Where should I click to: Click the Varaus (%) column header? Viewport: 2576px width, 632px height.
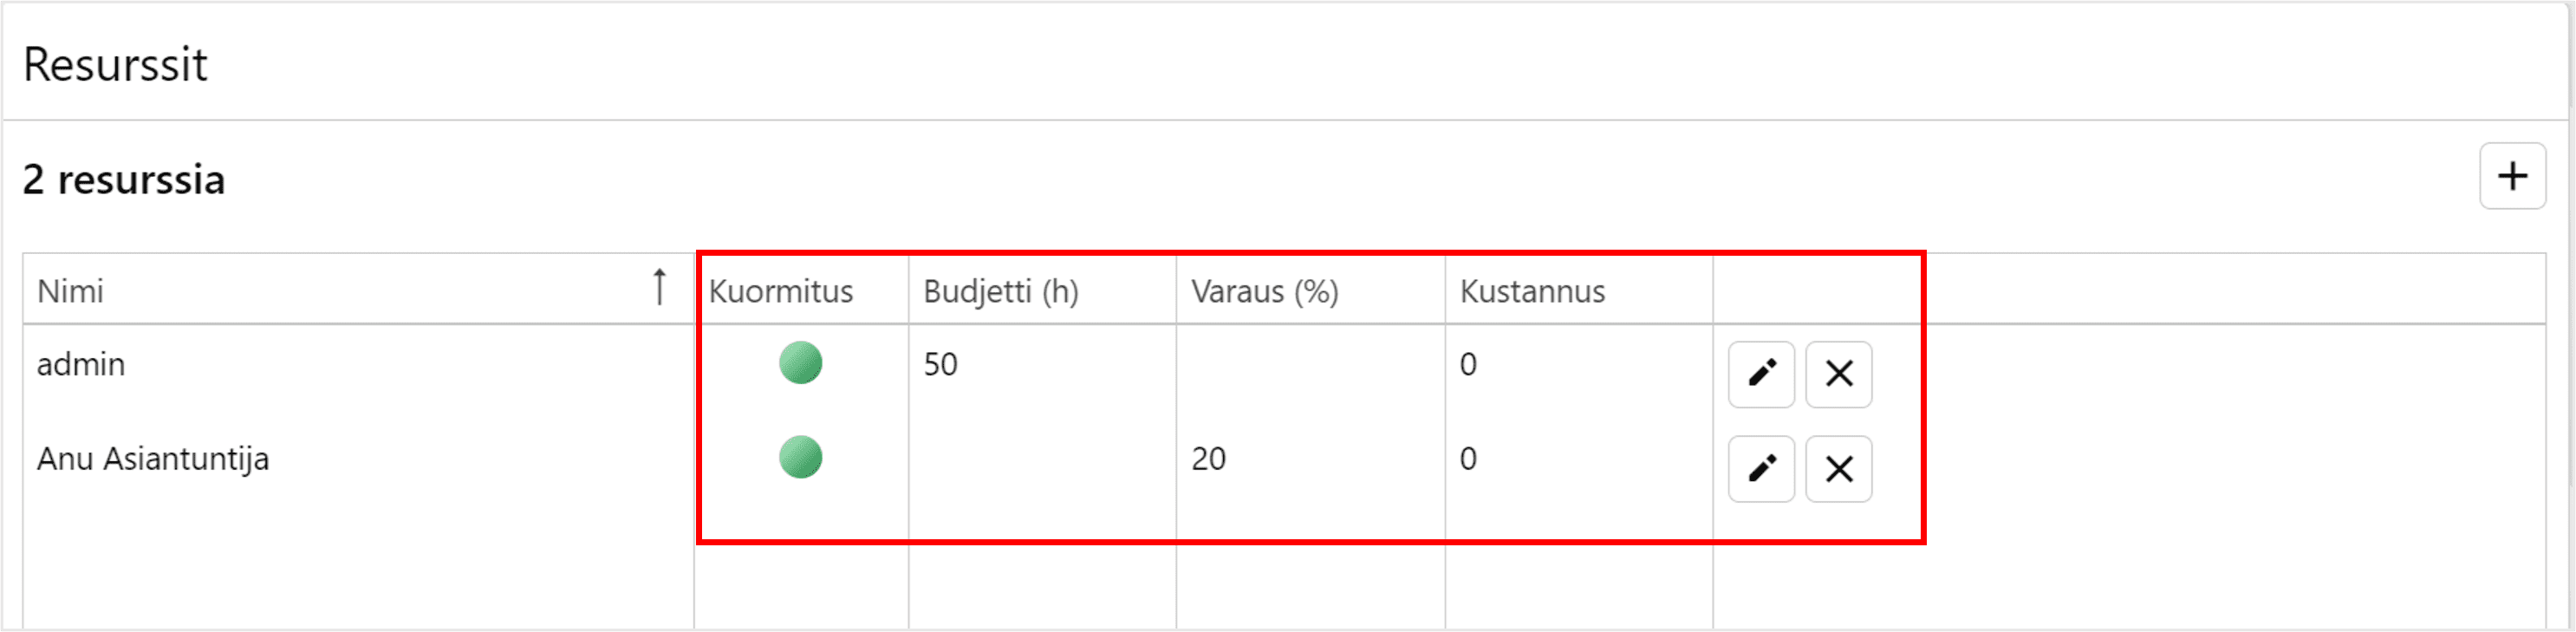coord(1264,291)
